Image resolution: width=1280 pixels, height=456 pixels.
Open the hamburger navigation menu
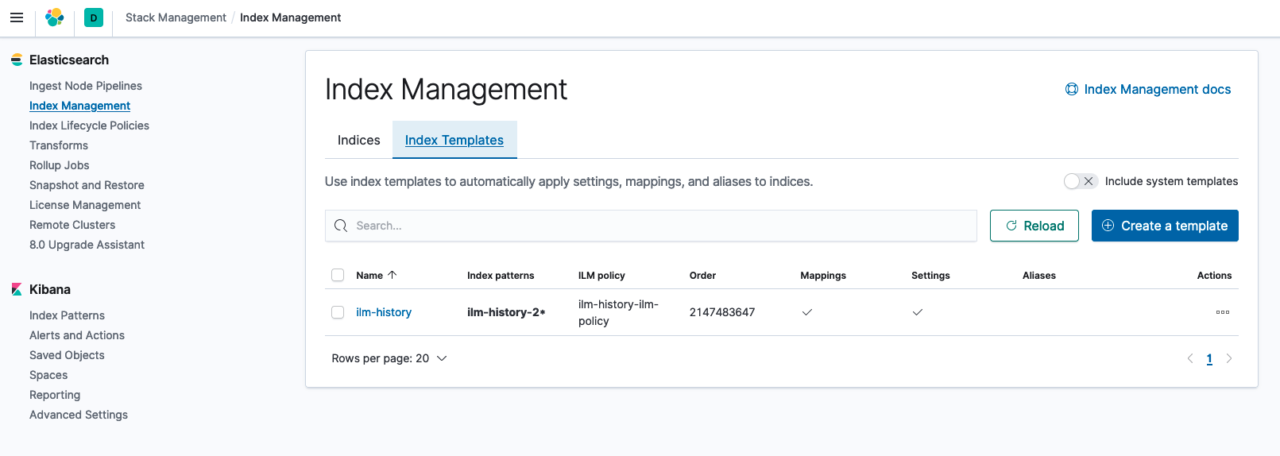coord(16,17)
